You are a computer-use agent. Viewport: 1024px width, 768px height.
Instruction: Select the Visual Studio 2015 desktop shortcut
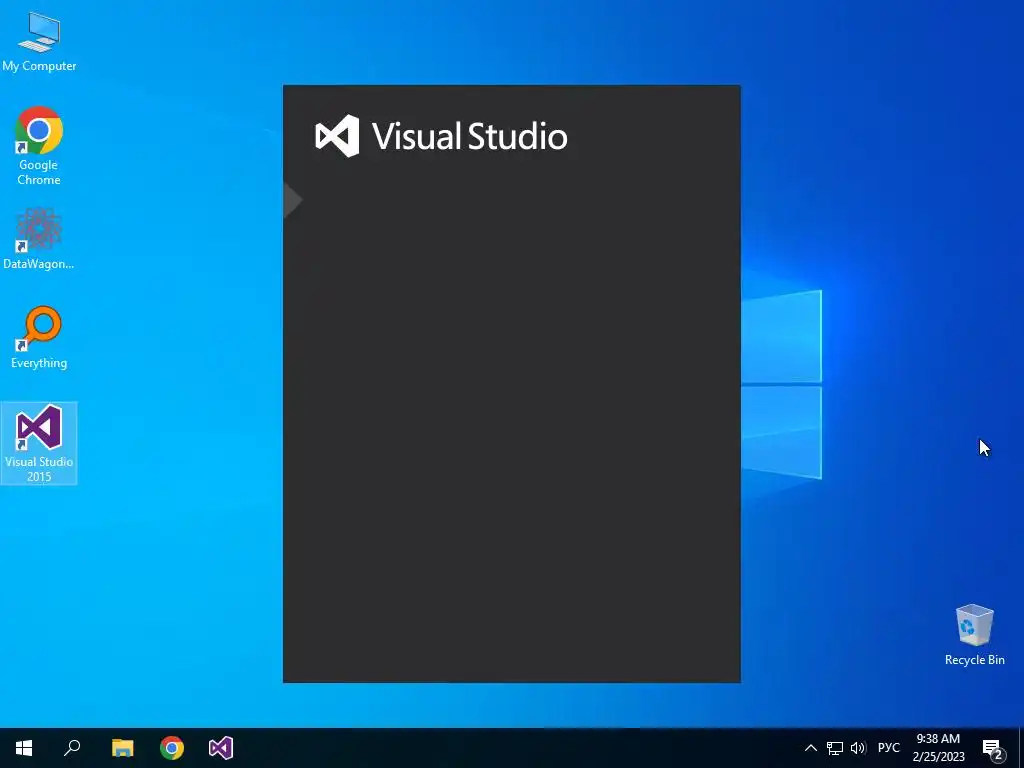click(39, 443)
